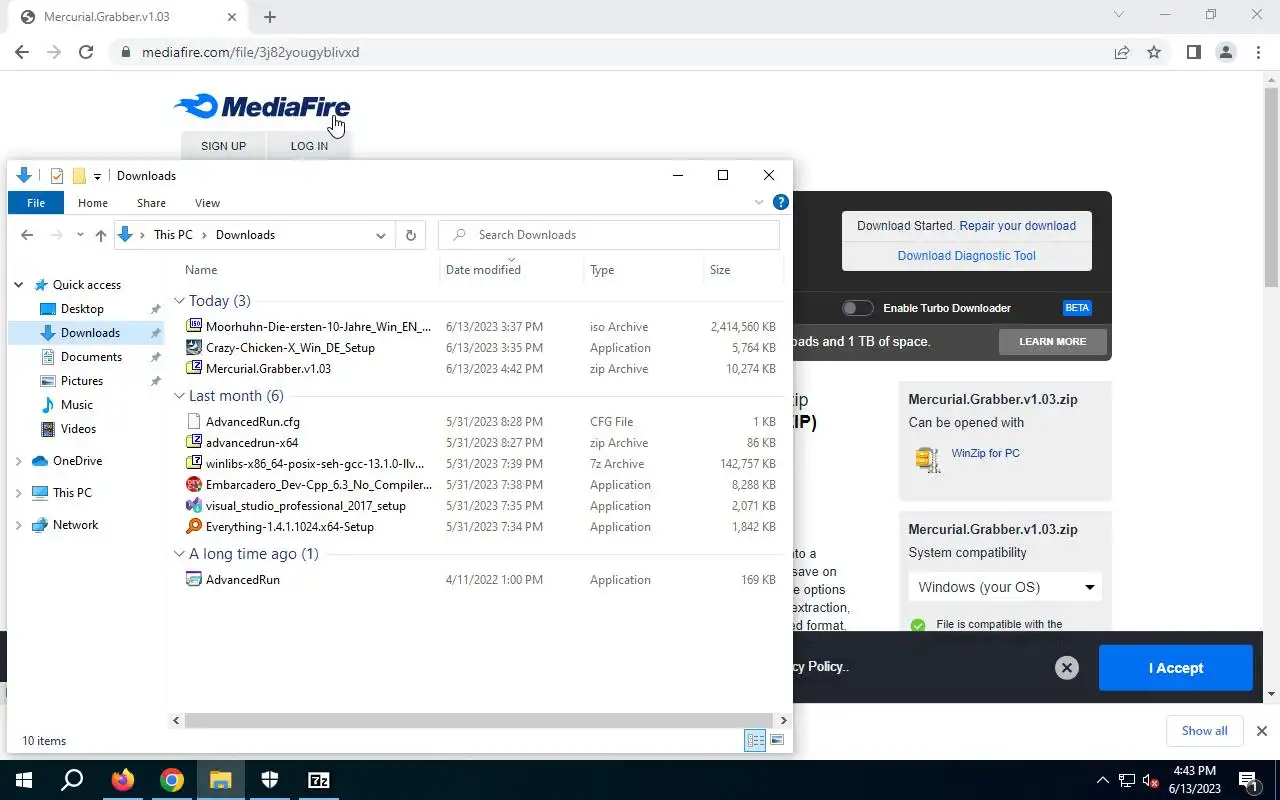
Task: Open the Chrome profile avatar
Action: 1225,52
